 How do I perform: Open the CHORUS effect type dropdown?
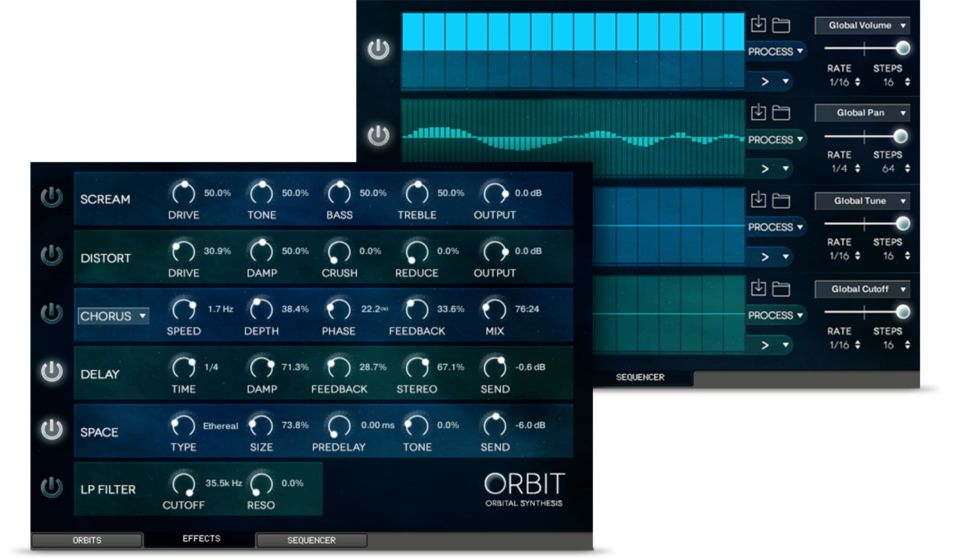pyautogui.click(x=113, y=316)
